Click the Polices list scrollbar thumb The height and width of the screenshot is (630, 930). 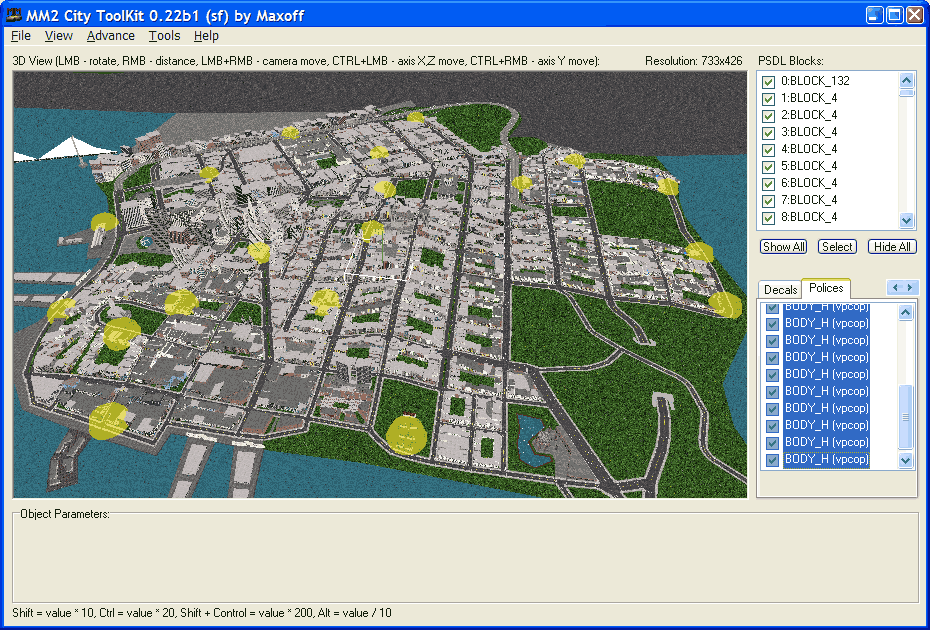coord(906,417)
